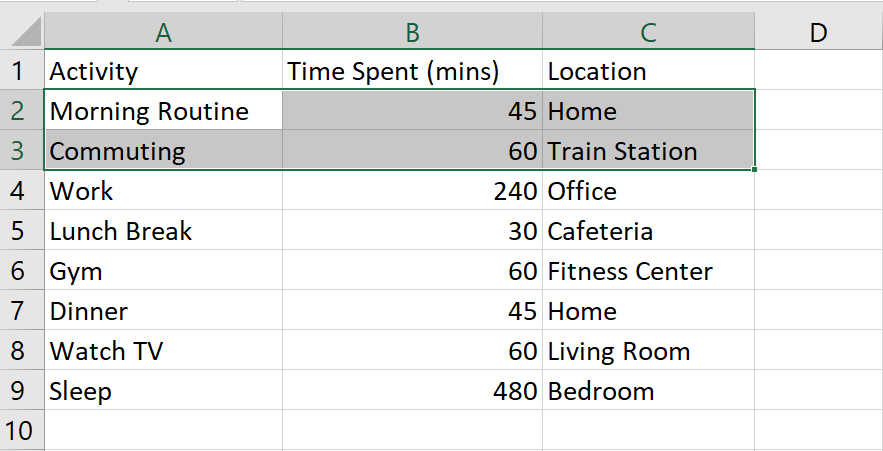The width and height of the screenshot is (883, 451).
Task: Select column C header
Action: tap(648, 33)
